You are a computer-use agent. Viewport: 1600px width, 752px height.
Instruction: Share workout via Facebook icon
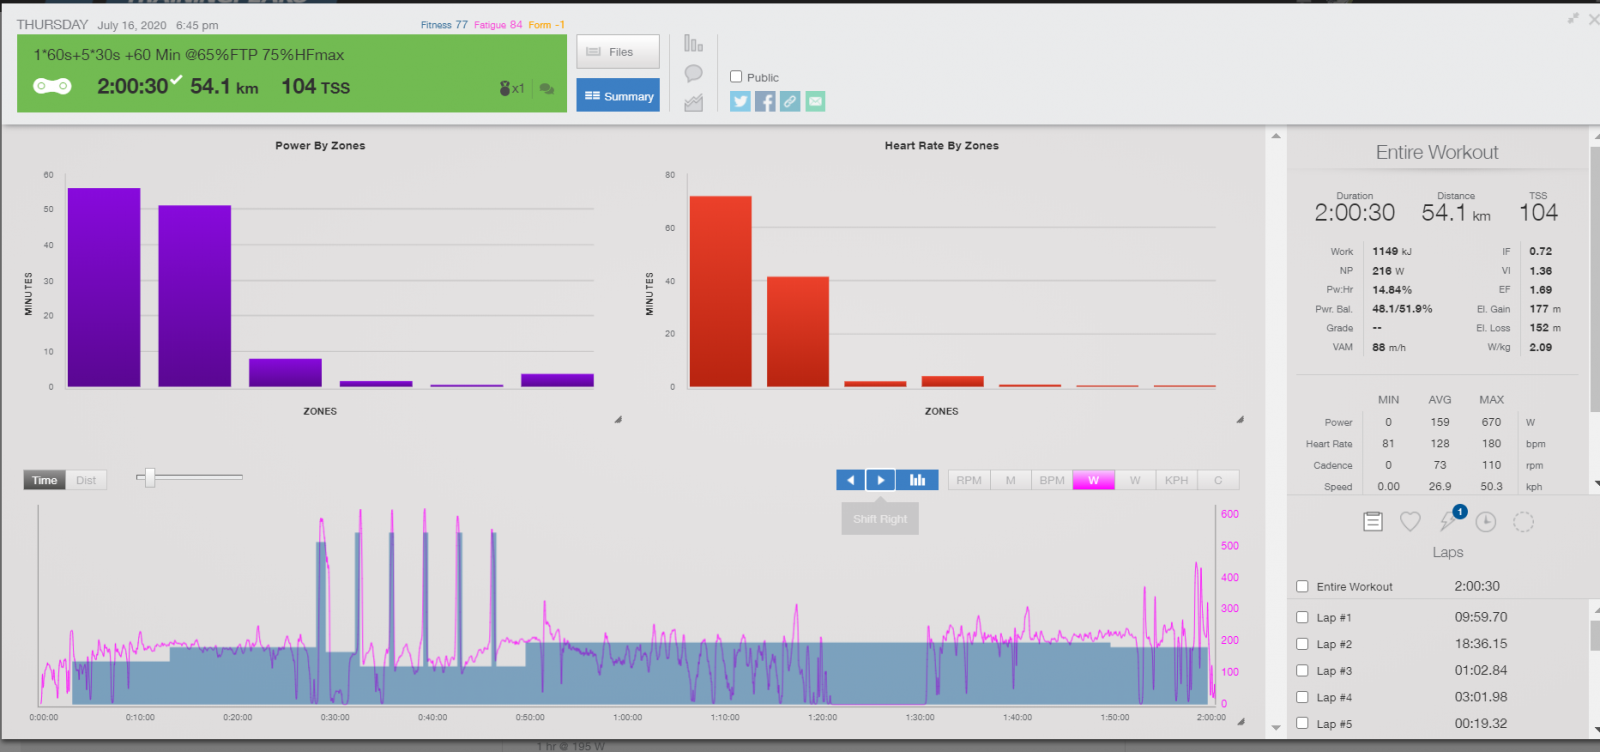click(x=765, y=101)
